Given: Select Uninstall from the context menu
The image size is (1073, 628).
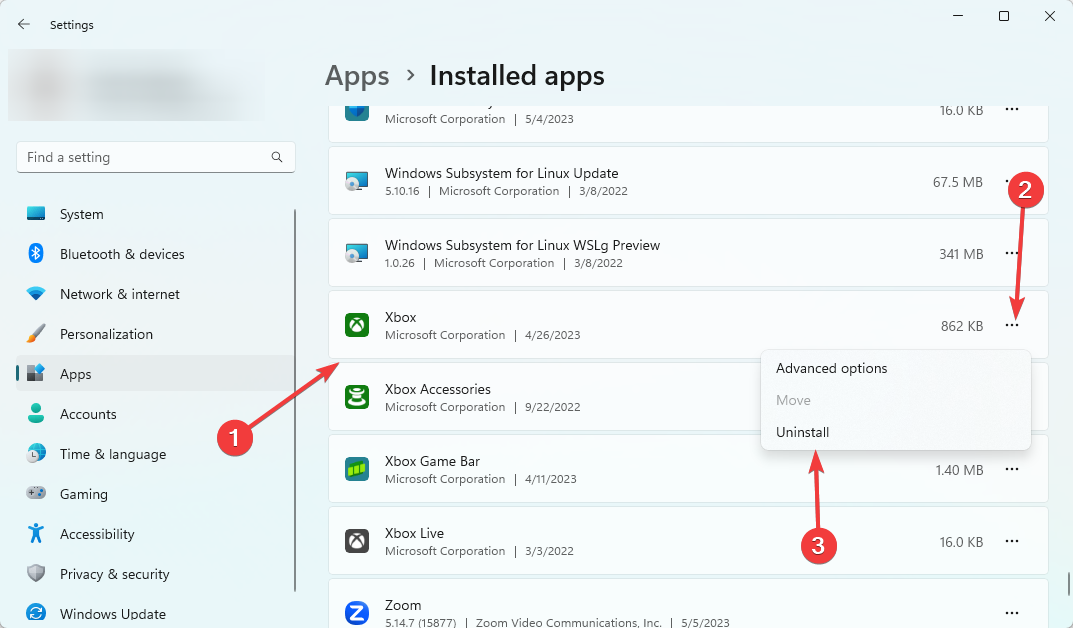Looking at the screenshot, I should [803, 432].
